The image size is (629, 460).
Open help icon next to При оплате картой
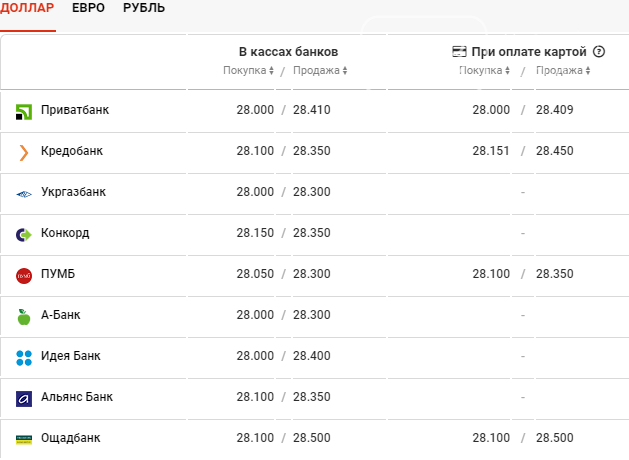tap(599, 52)
